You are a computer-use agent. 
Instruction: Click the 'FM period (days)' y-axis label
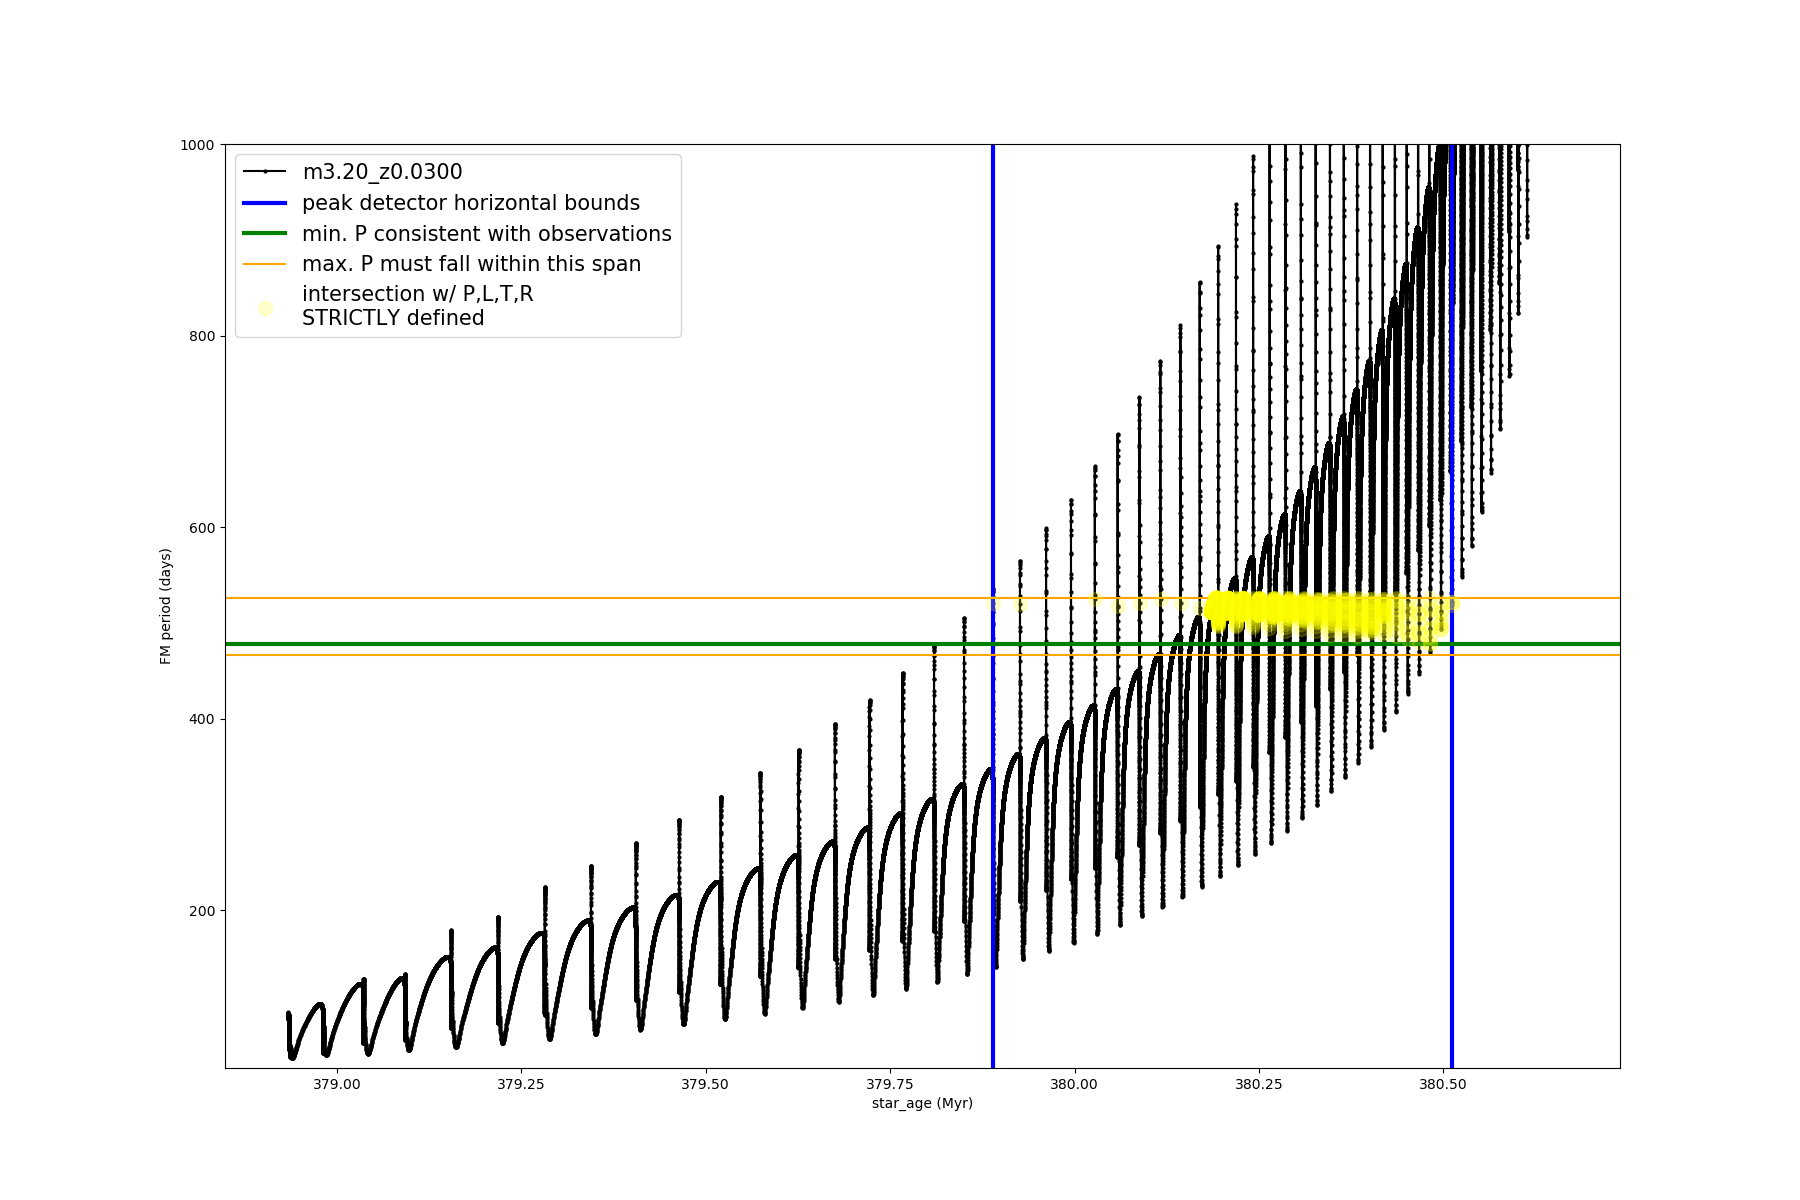point(166,606)
